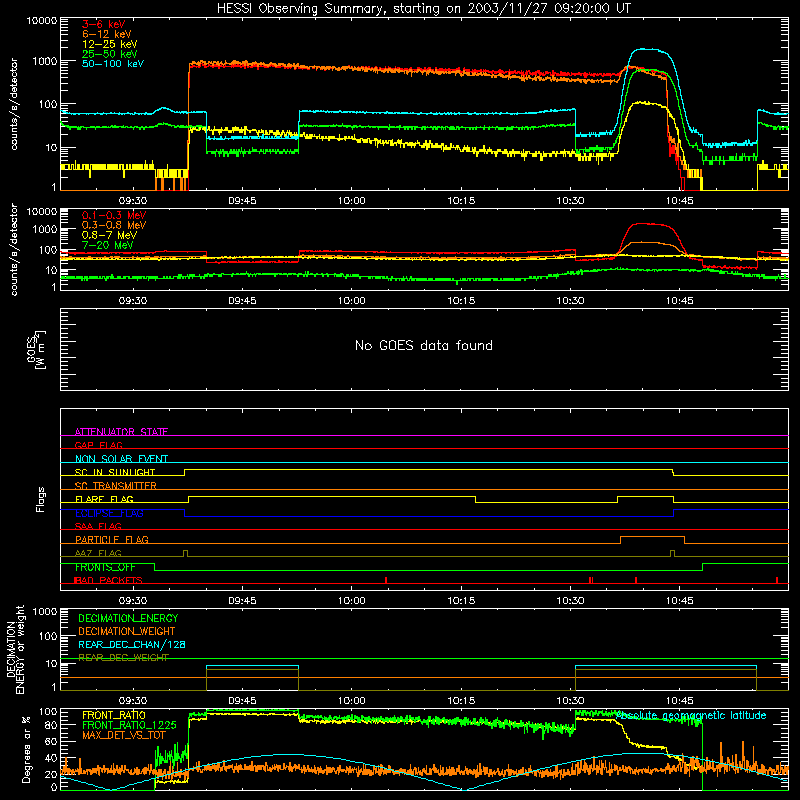Click the HESSI Observing Summary title text

coord(423,9)
